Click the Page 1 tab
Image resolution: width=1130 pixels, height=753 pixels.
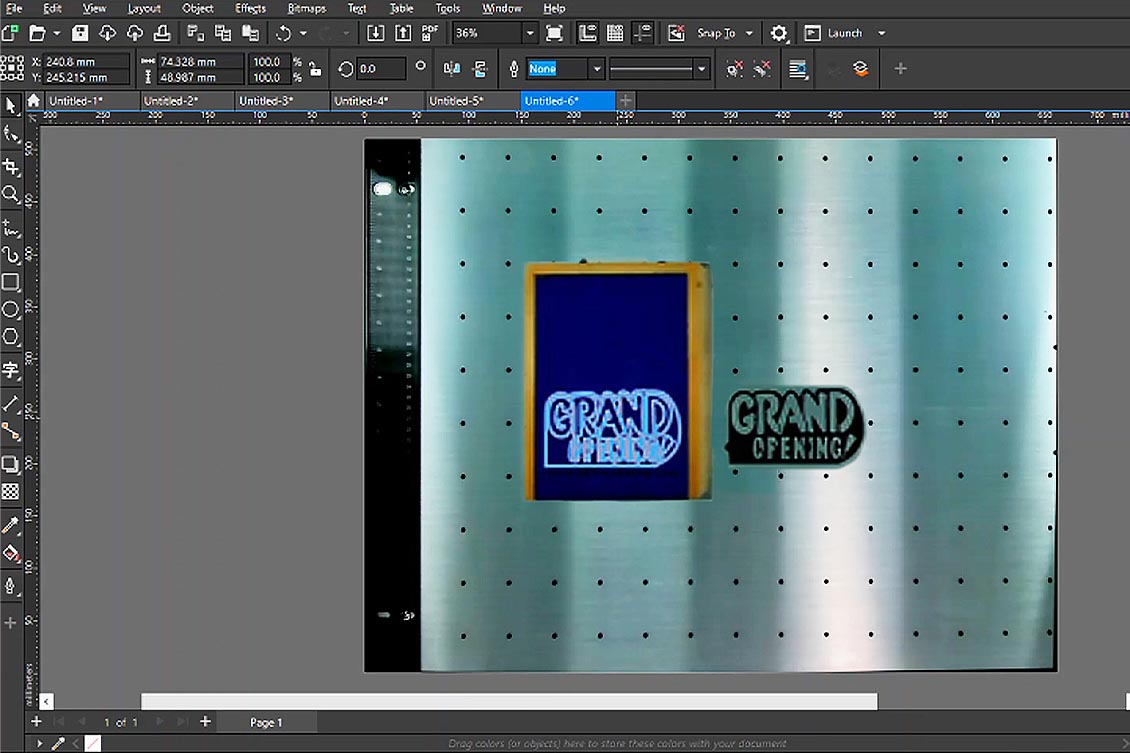tap(266, 722)
